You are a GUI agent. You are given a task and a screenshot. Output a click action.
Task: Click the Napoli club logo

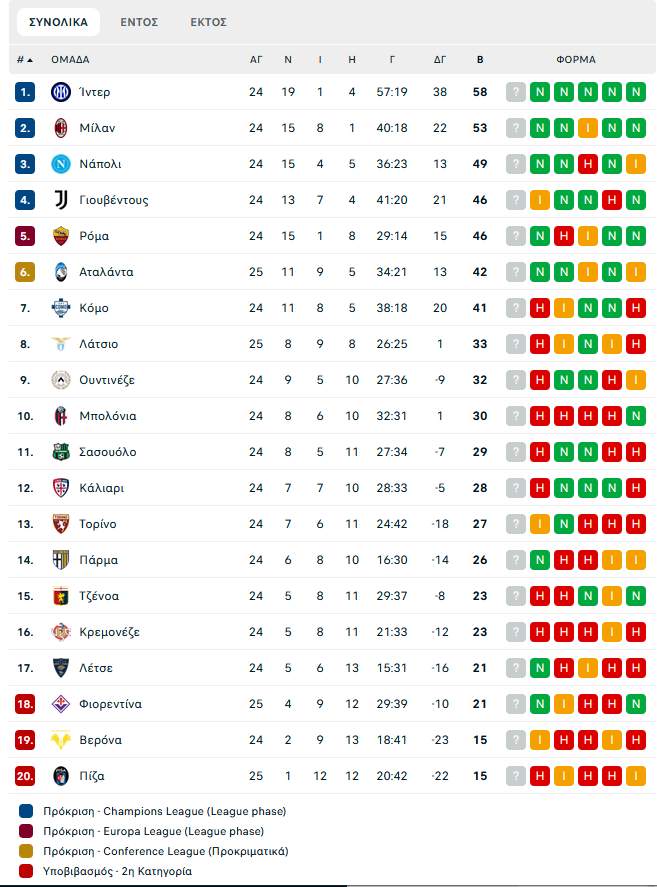coord(60,164)
